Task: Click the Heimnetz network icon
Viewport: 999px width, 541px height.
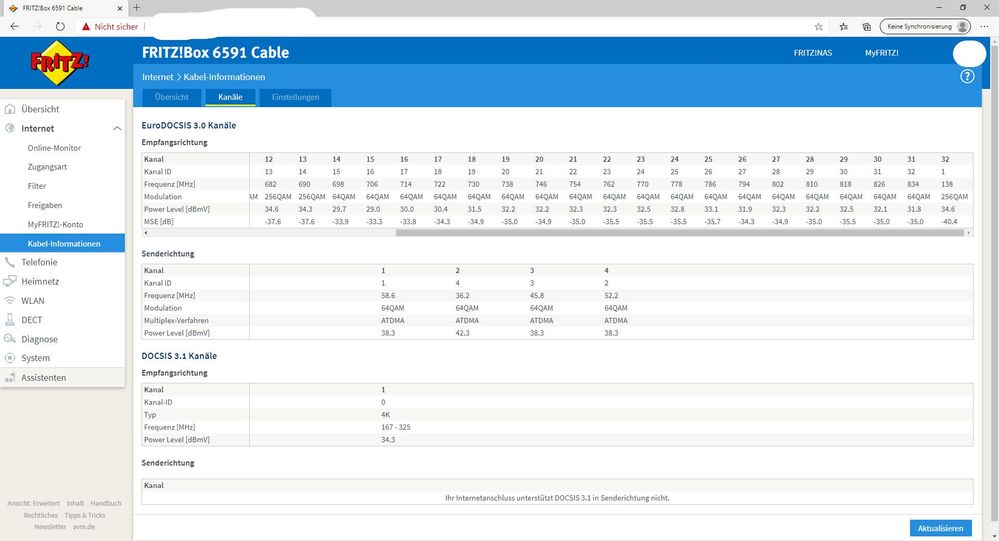Action: pyautogui.click(x=10, y=281)
